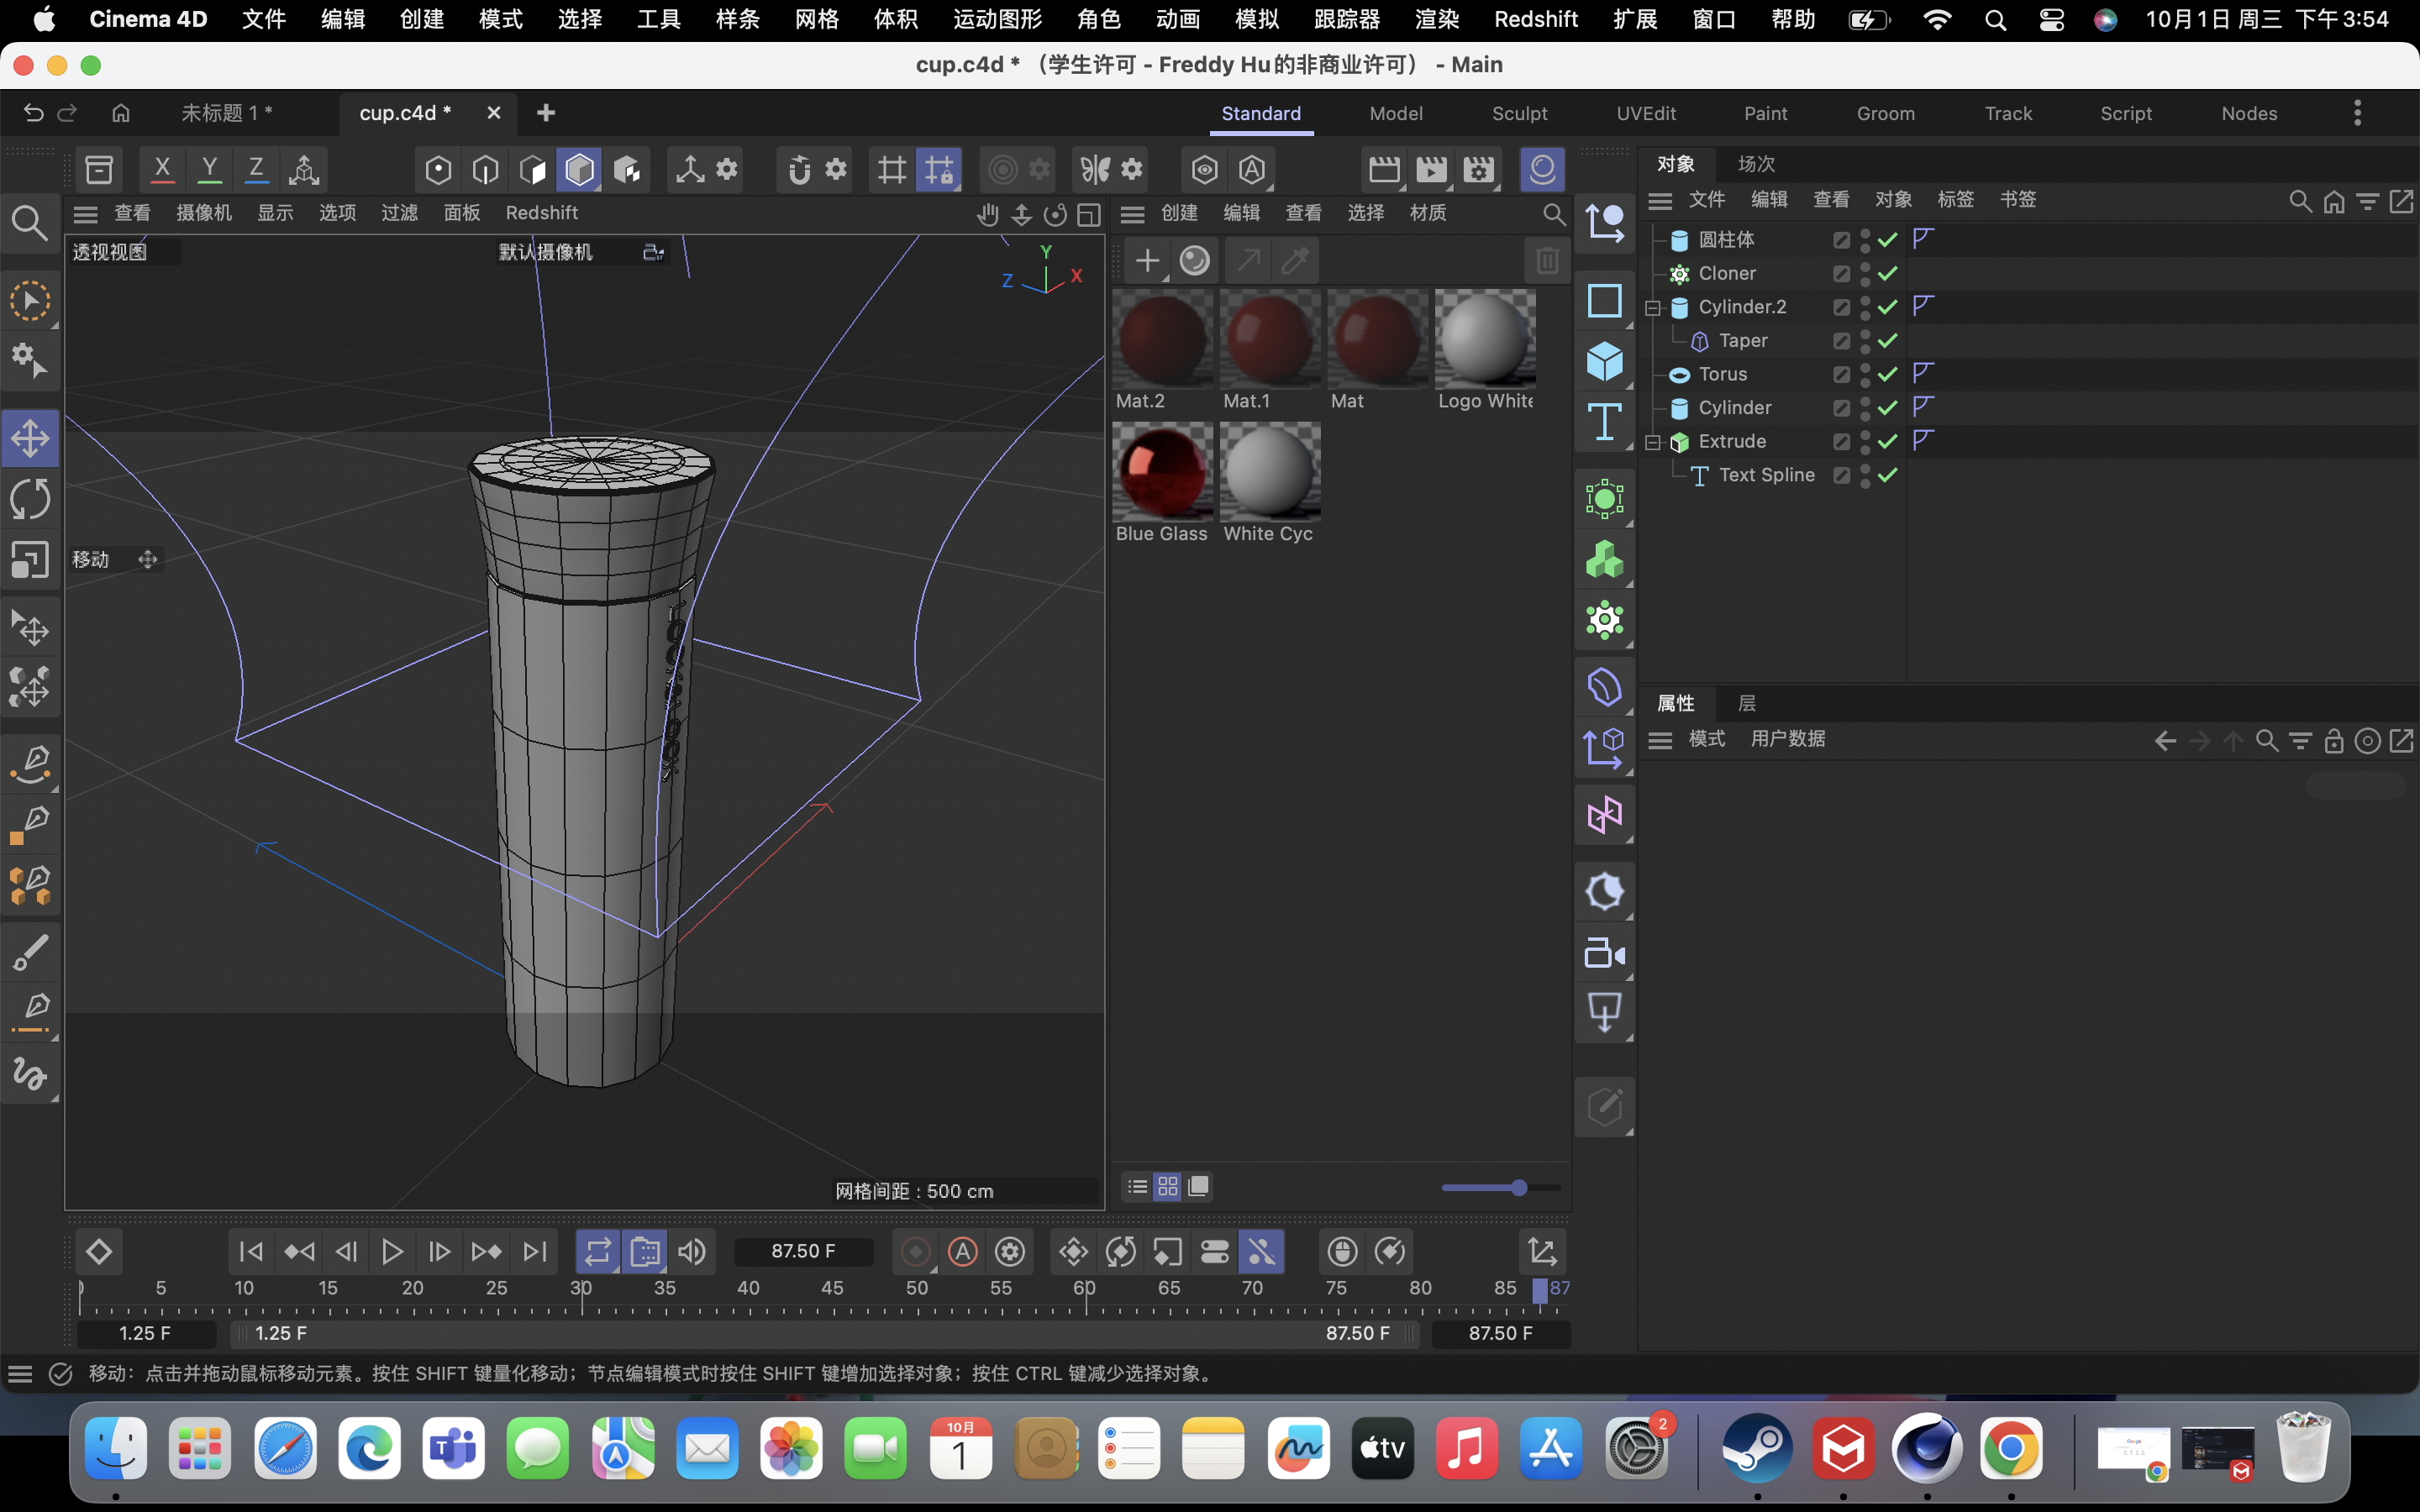Click the add new material plus button
This screenshot has width=2420, height=1512.
click(x=1146, y=260)
